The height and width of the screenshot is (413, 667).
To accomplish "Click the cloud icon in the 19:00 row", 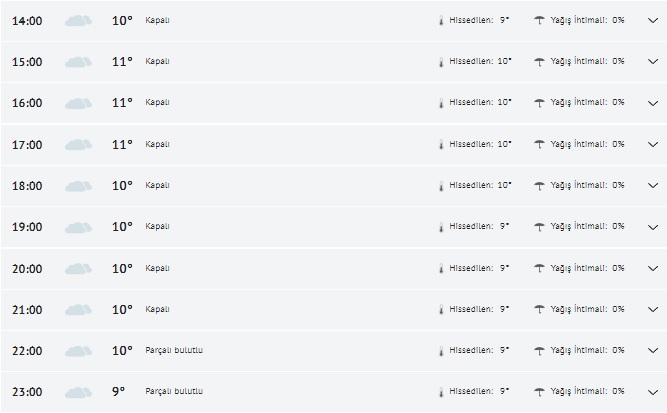I will pyautogui.click(x=78, y=227).
